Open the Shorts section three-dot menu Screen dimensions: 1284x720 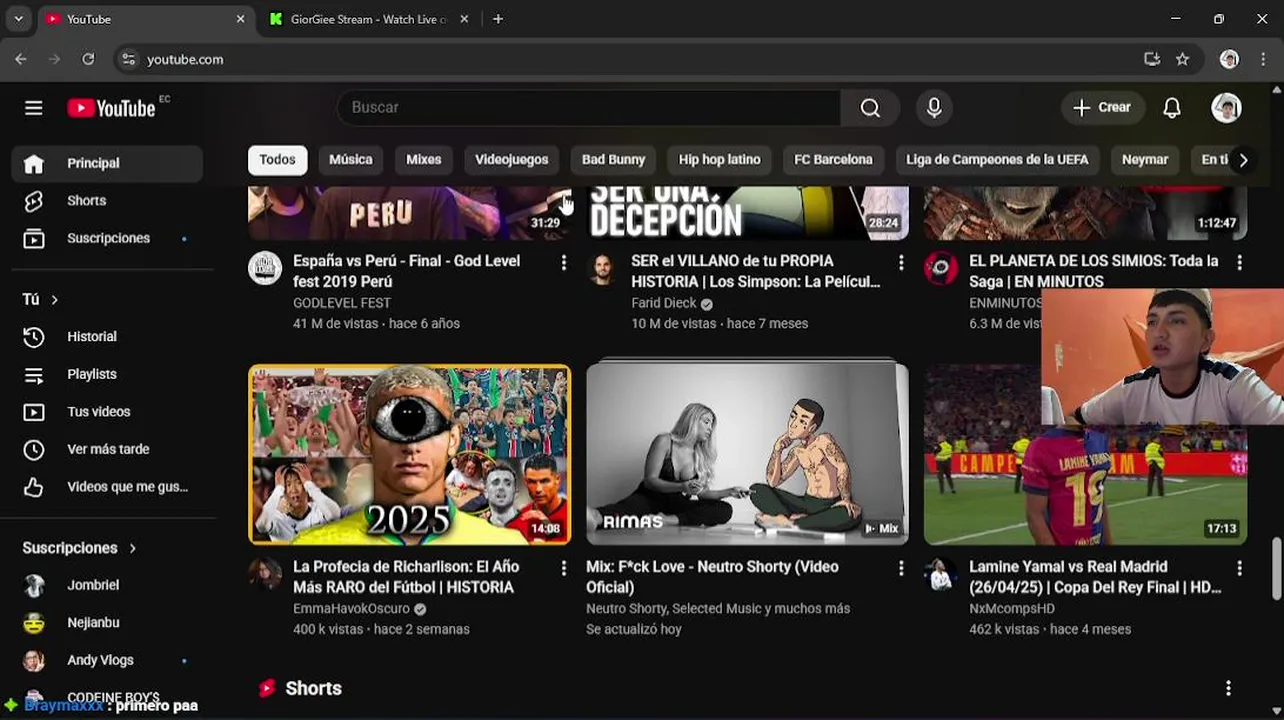tap(1228, 688)
